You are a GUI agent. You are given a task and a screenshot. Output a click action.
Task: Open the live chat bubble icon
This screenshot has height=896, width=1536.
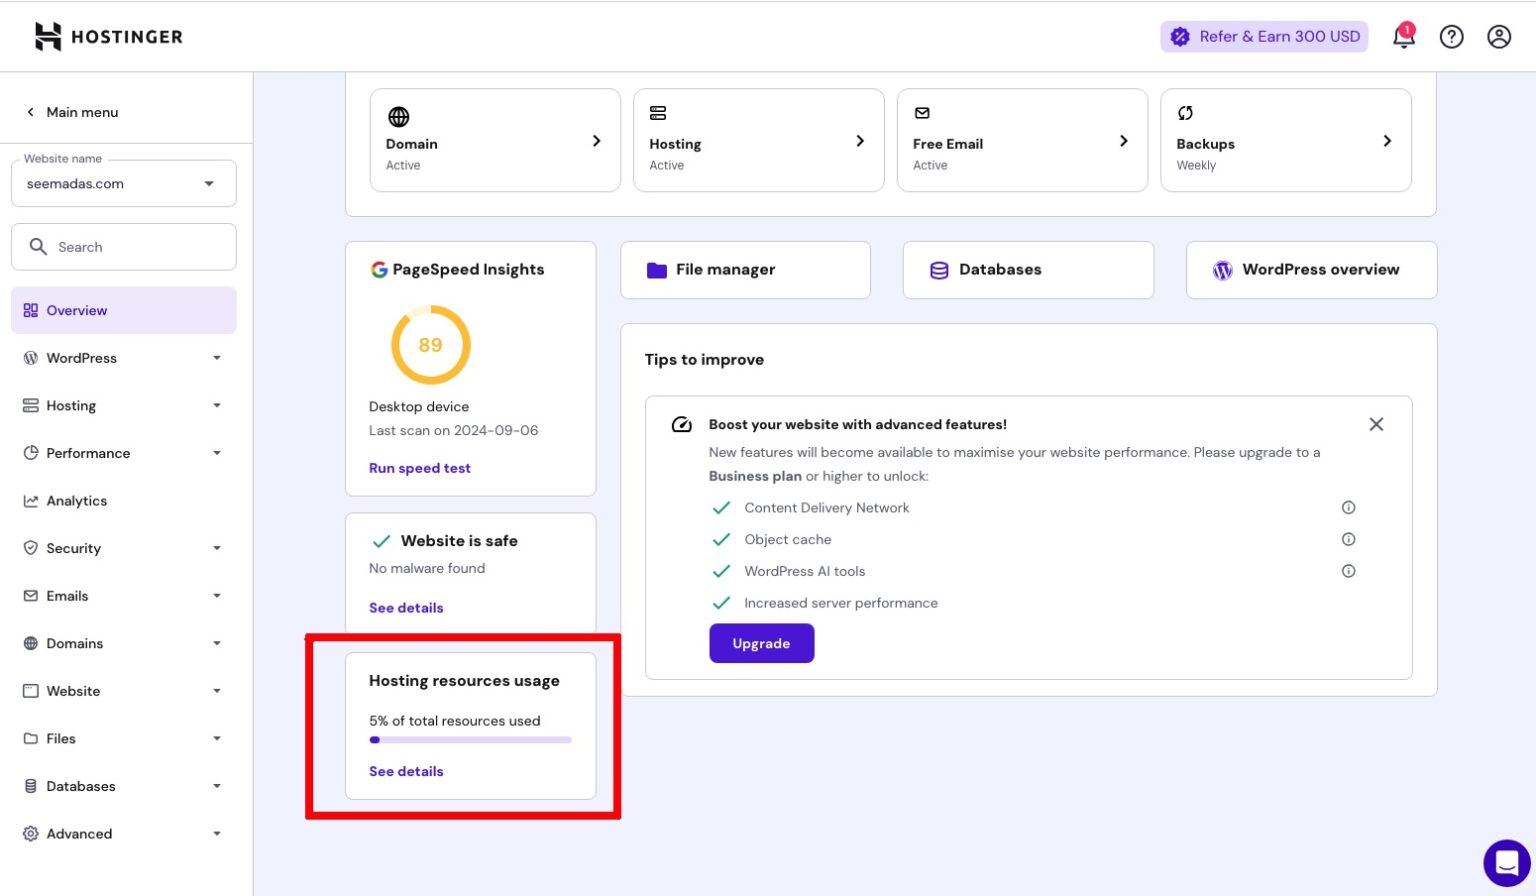(x=1506, y=862)
